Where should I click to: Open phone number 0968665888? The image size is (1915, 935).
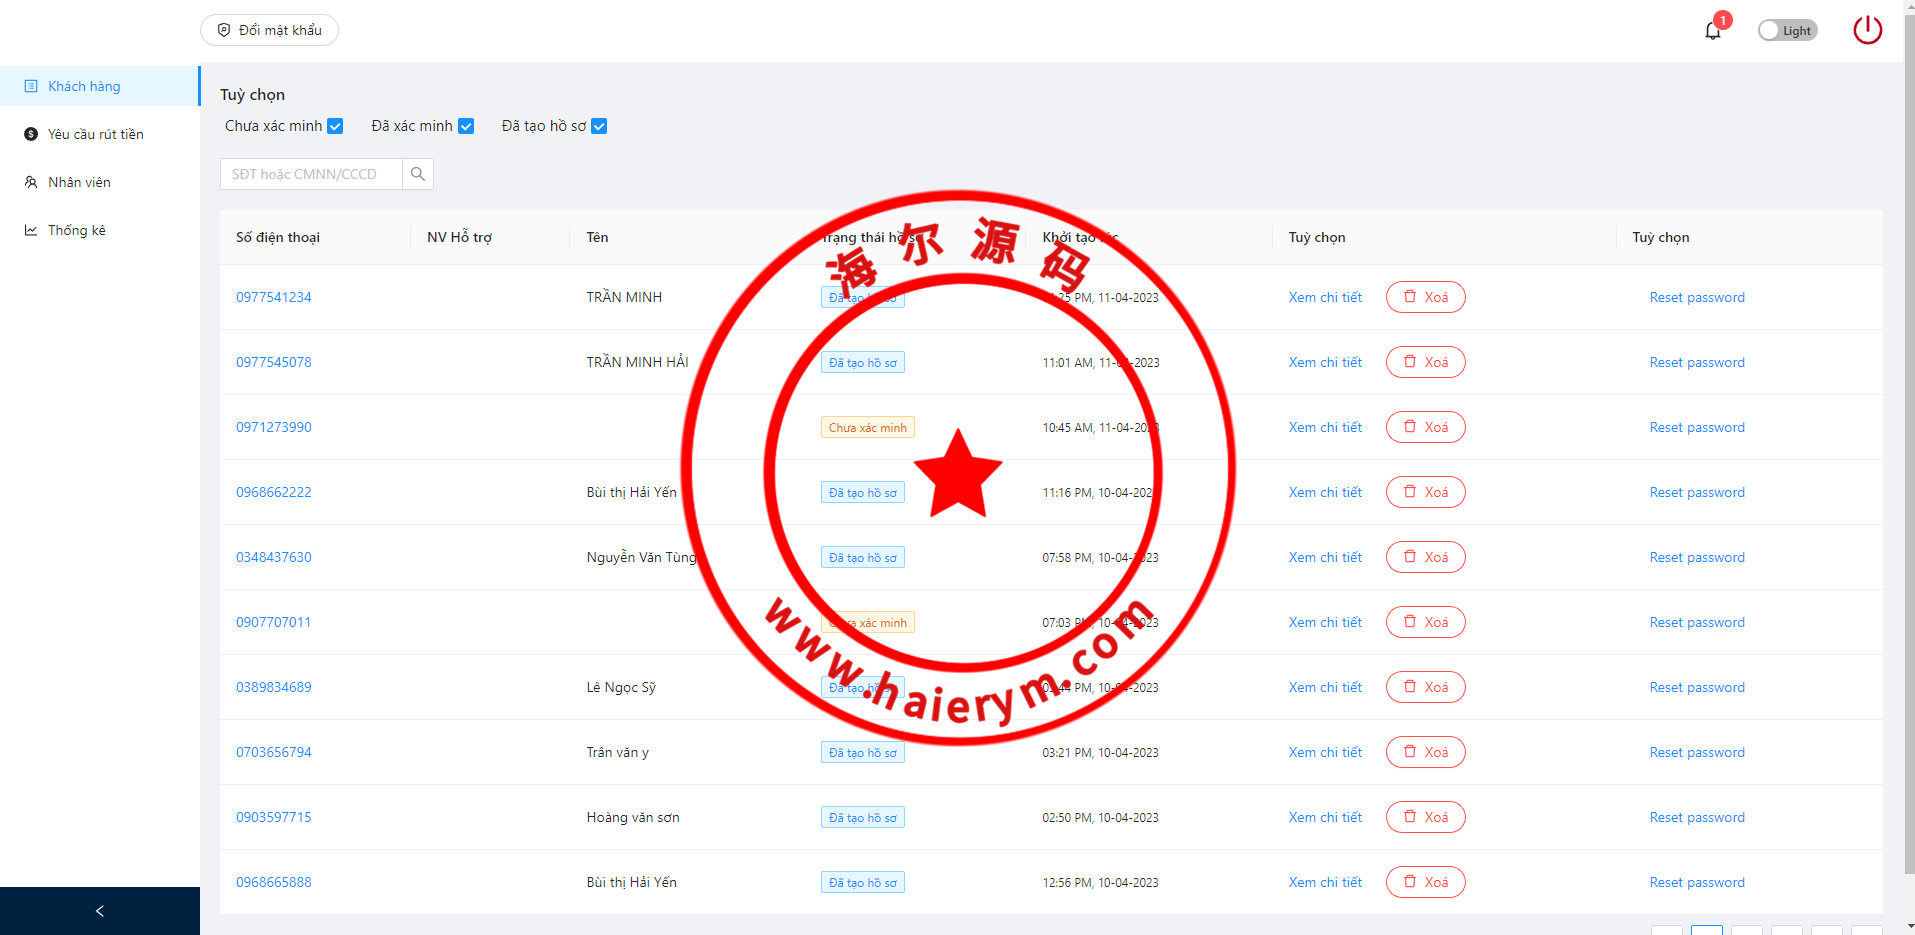[x=274, y=882]
